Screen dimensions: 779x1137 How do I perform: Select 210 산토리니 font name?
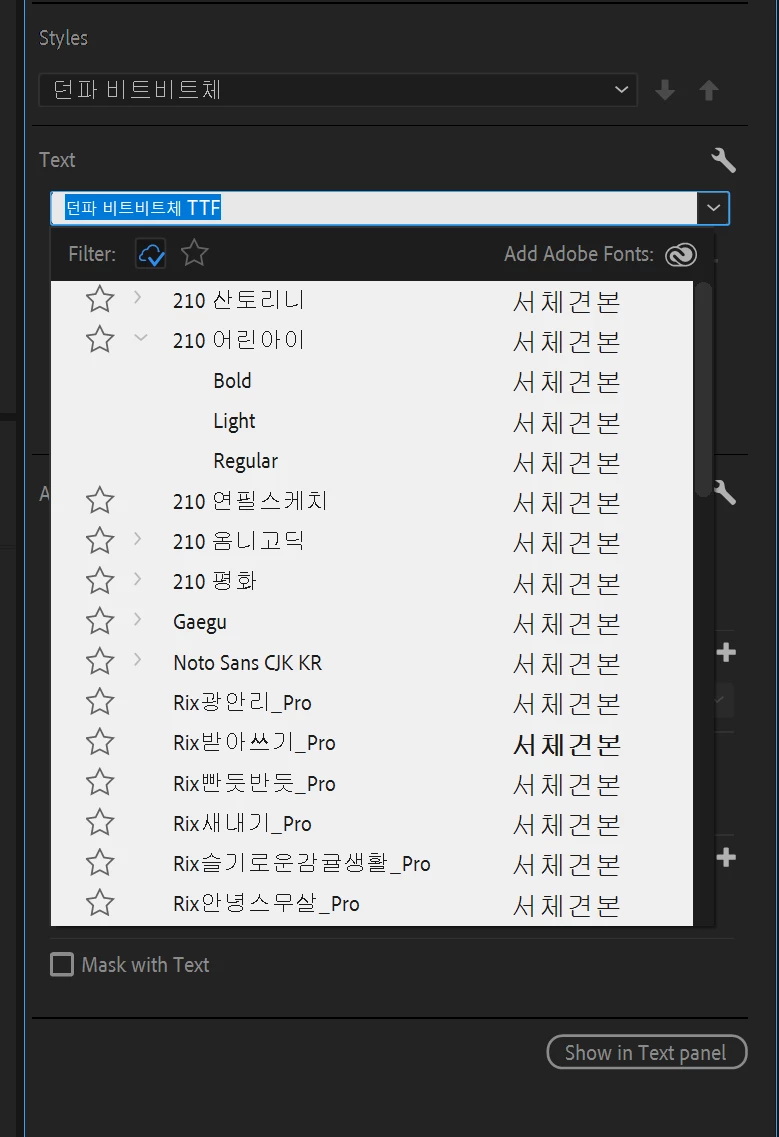[239, 300]
